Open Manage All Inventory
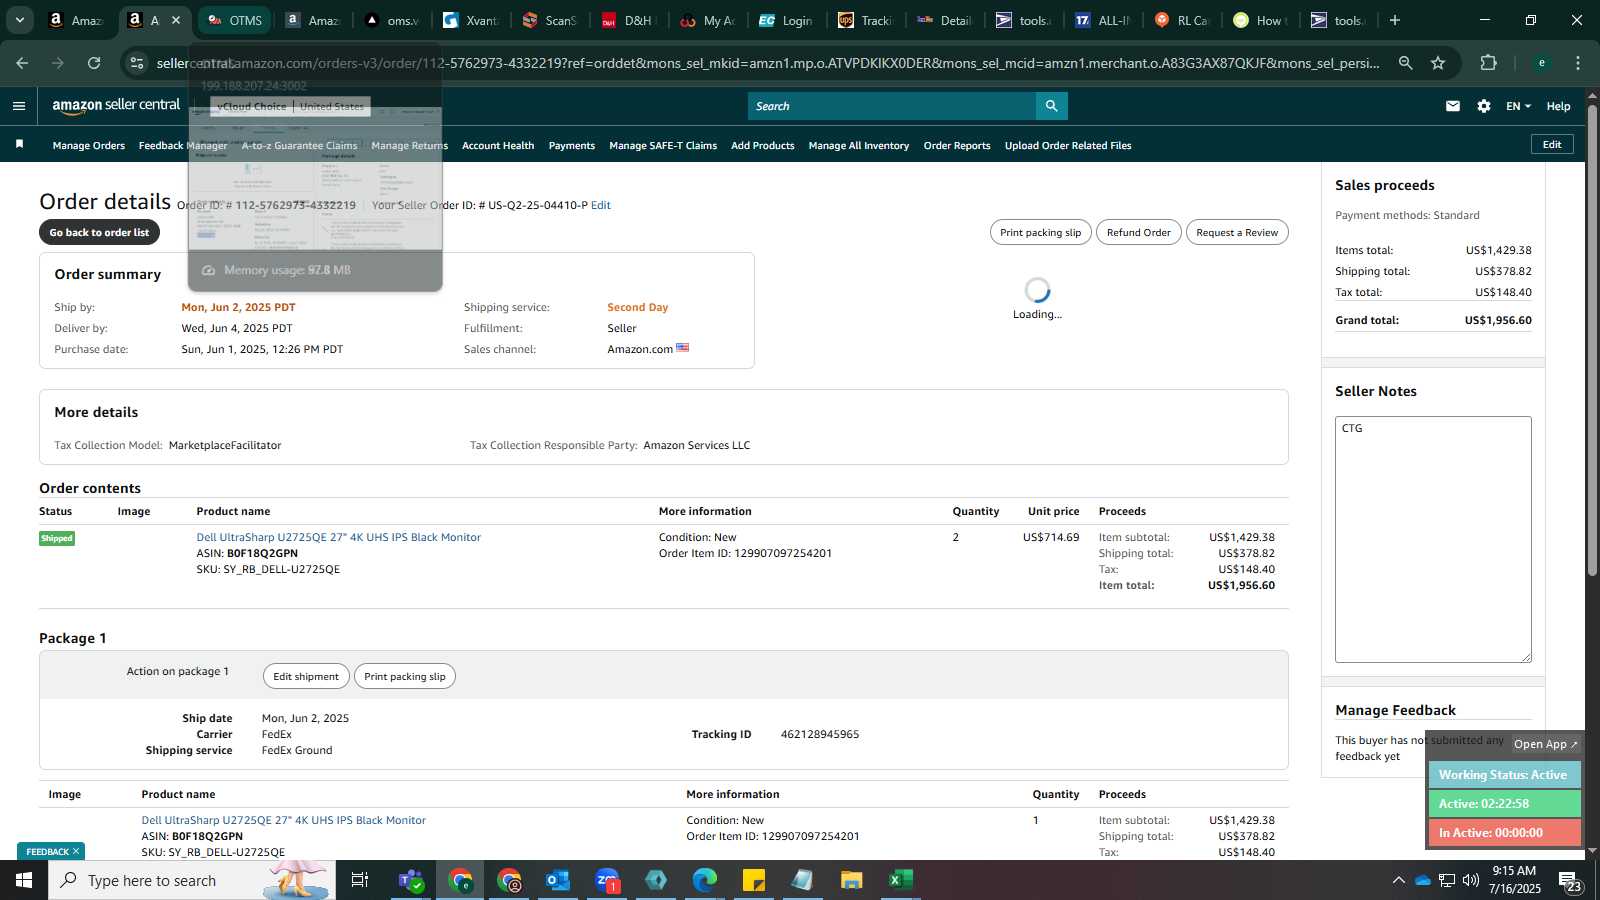 point(859,145)
